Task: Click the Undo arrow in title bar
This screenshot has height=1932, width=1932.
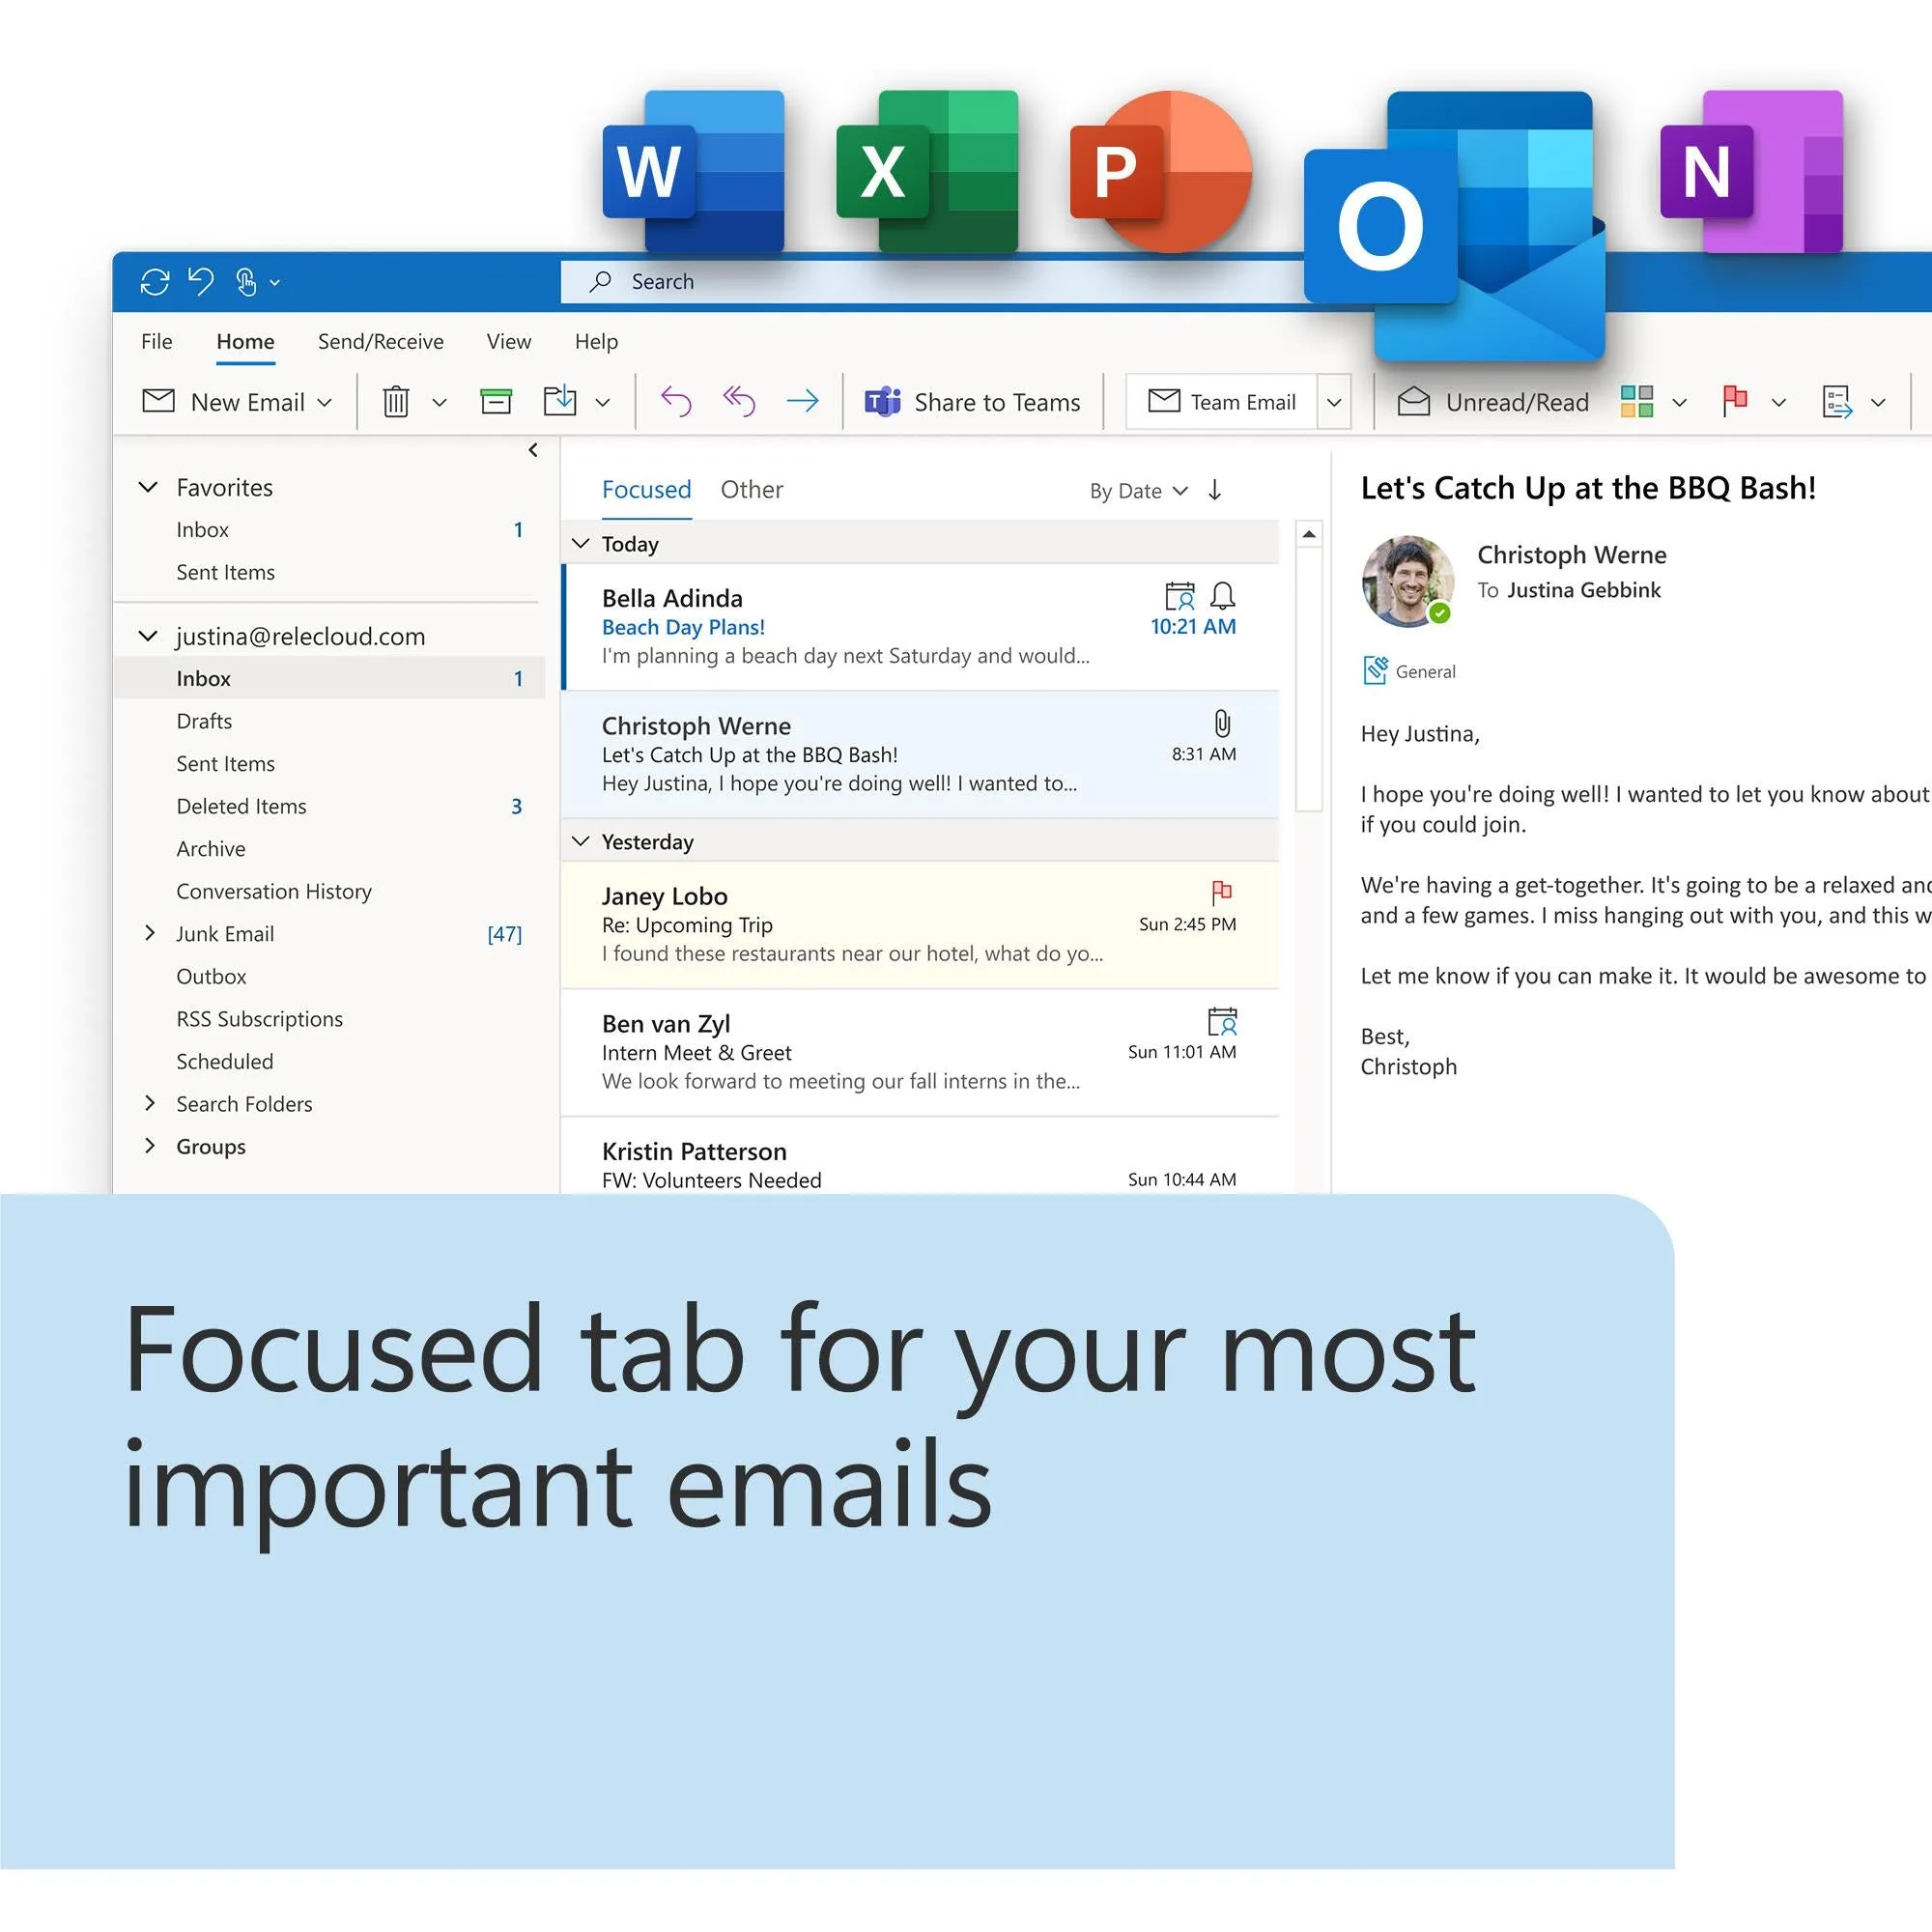Action: 201,282
